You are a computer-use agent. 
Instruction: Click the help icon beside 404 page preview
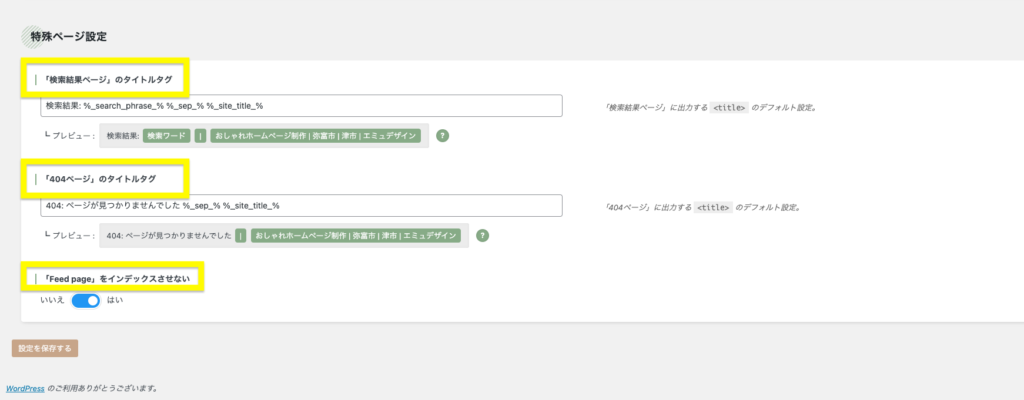click(483, 236)
